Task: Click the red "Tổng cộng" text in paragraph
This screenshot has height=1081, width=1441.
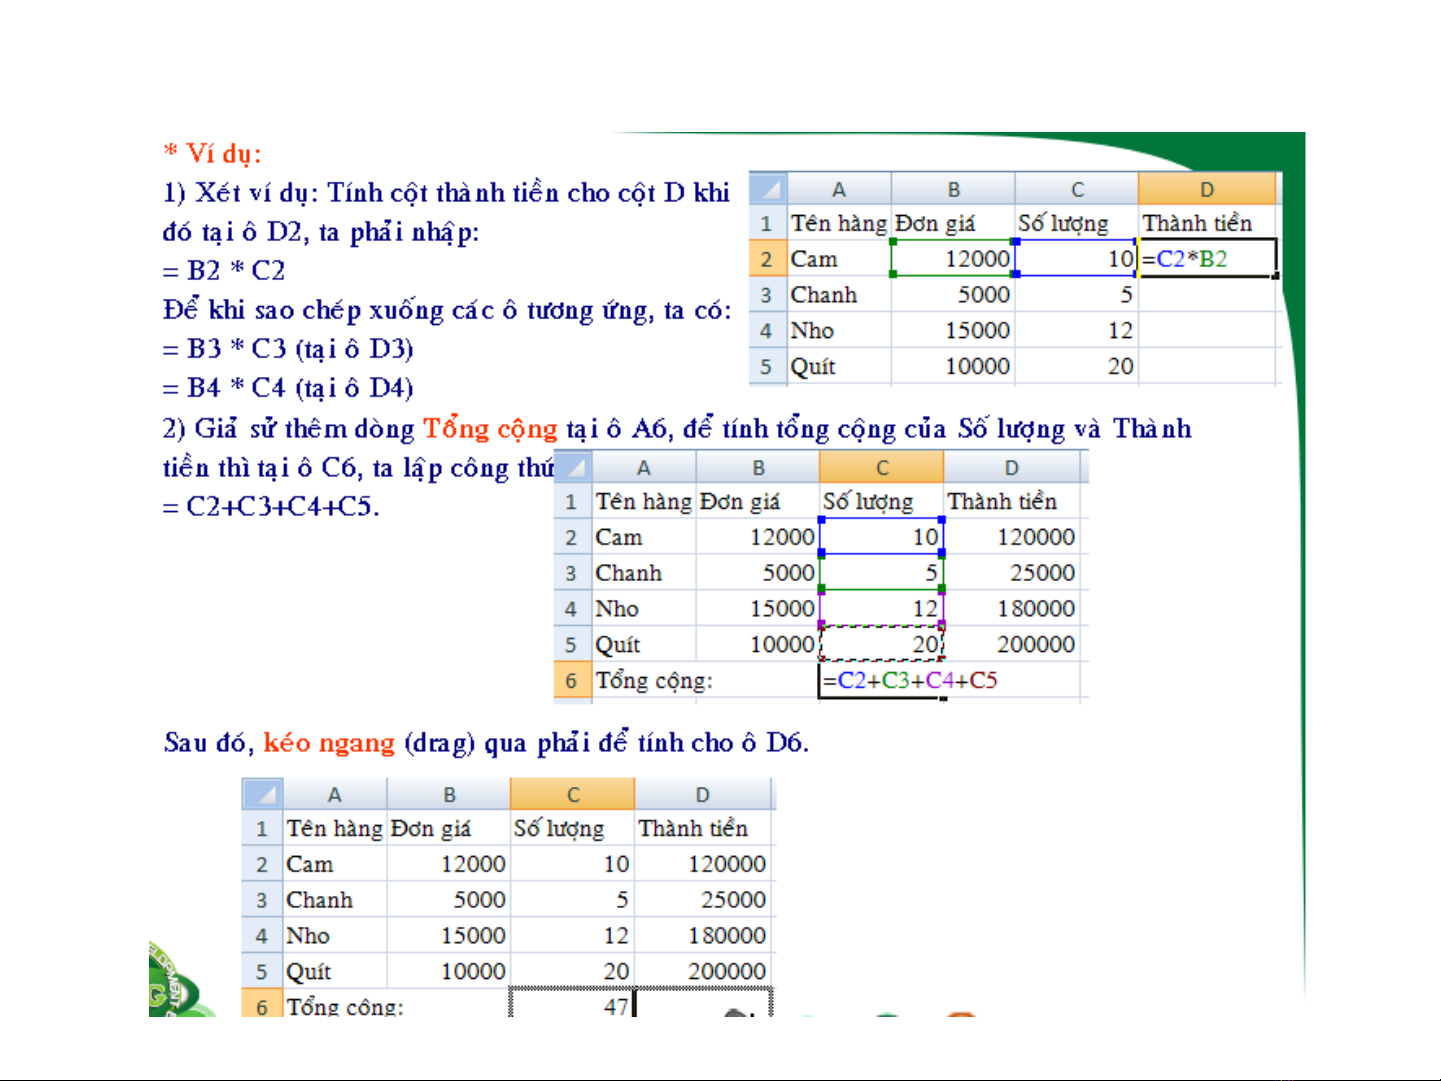Action: [x=490, y=429]
